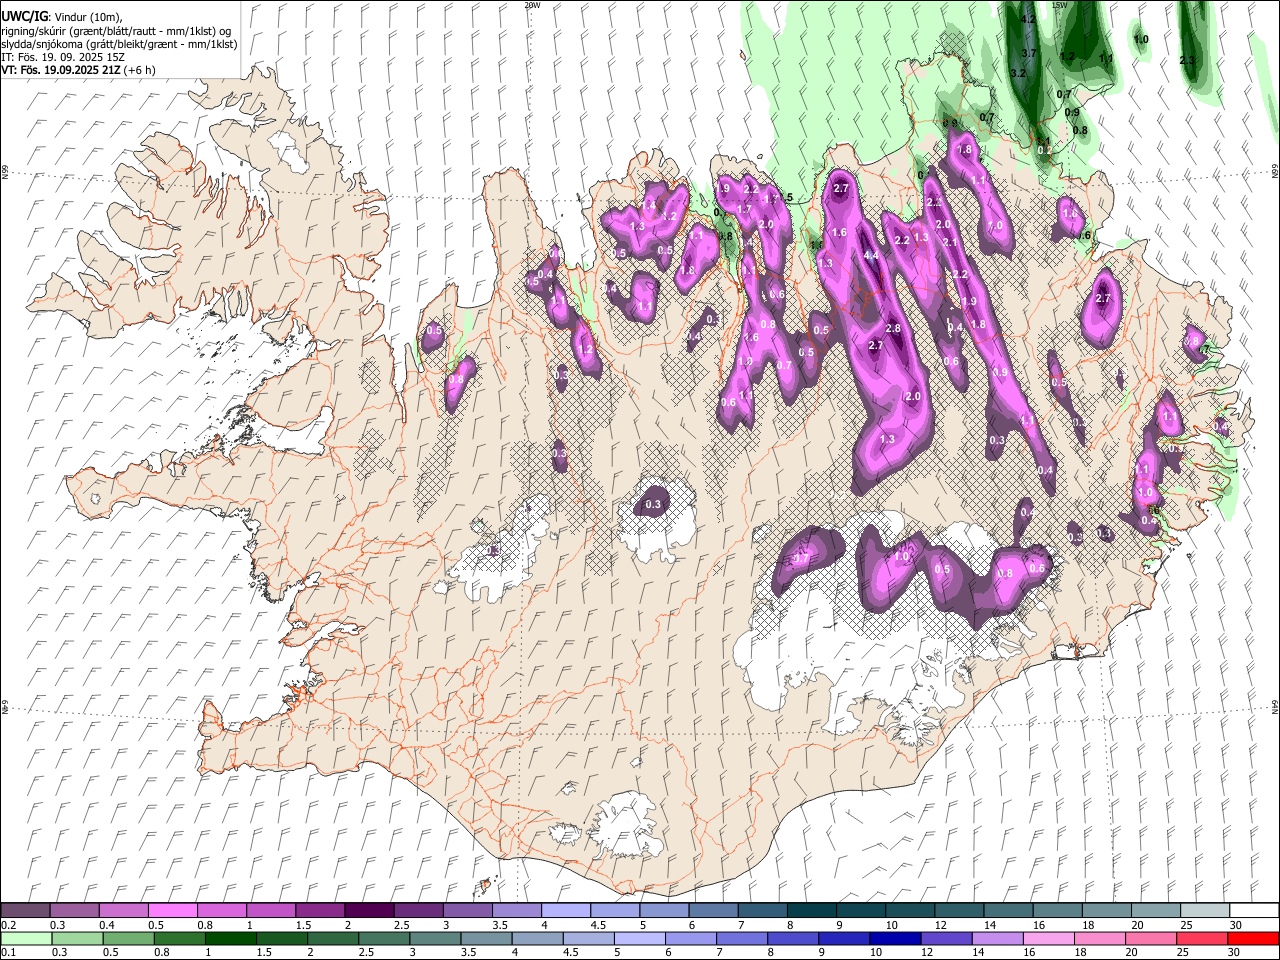Click the dark teal snow swatch between 8 and 9

point(812,911)
